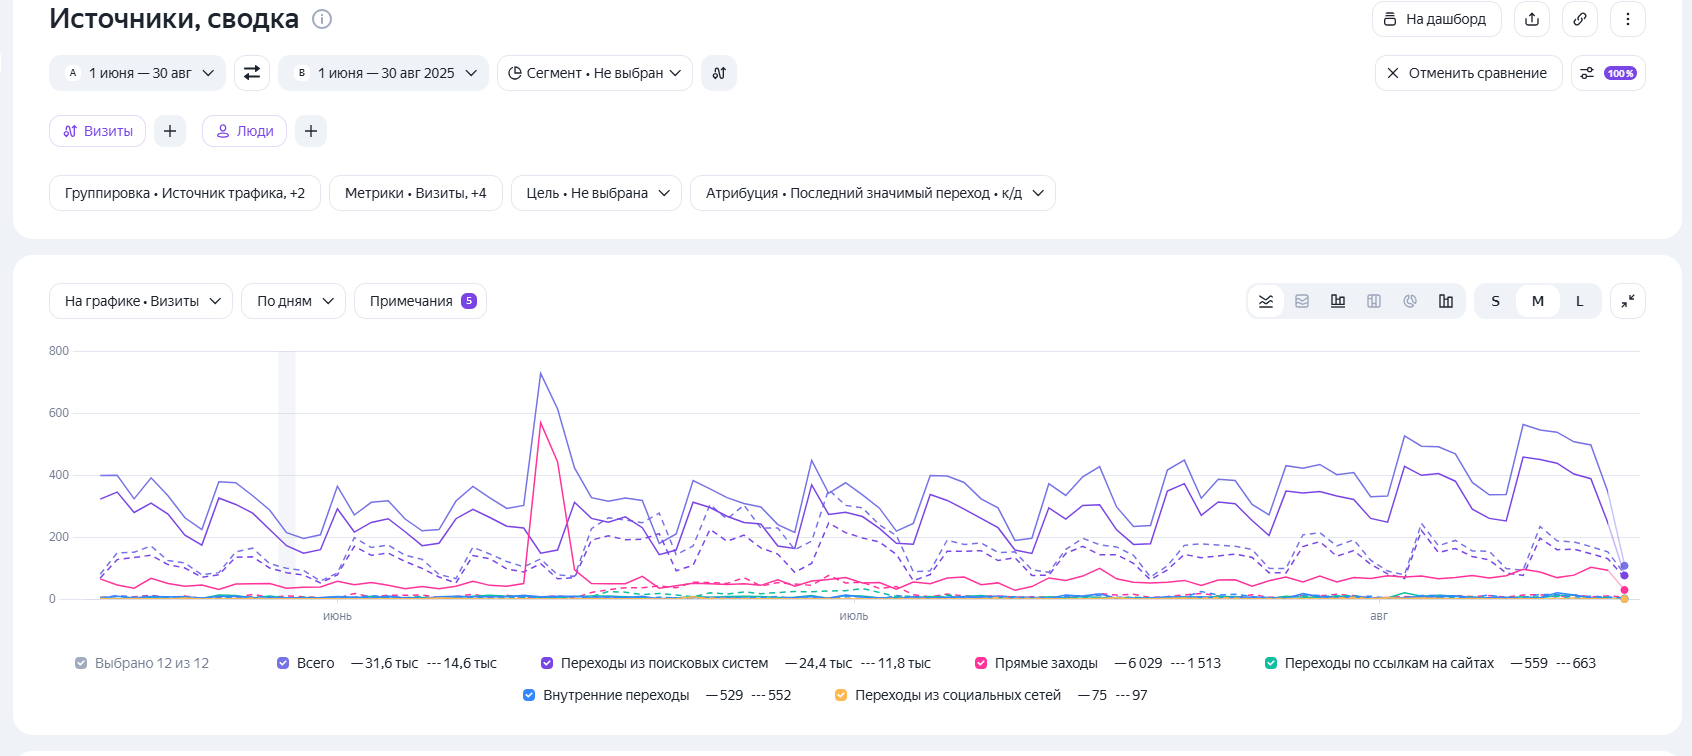Click the "Люди" segment filter chip
Image resolution: width=1692 pixels, height=756 pixels.
(245, 131)
